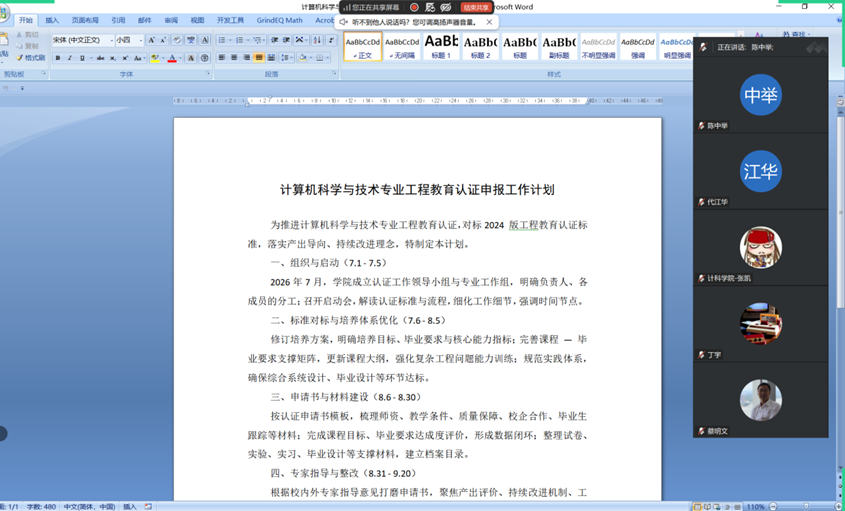Select 代江华's avatar in meeting panel

[x=760, y=171]
